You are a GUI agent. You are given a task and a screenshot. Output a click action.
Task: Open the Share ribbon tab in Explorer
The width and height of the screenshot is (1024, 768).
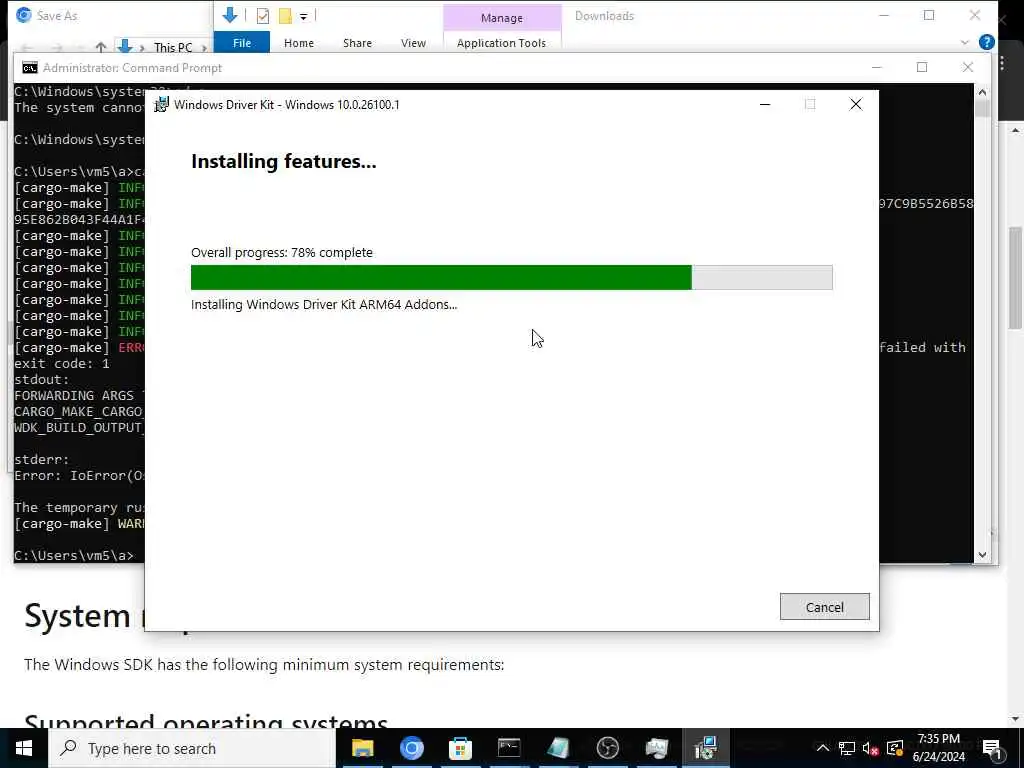(357, 42)
